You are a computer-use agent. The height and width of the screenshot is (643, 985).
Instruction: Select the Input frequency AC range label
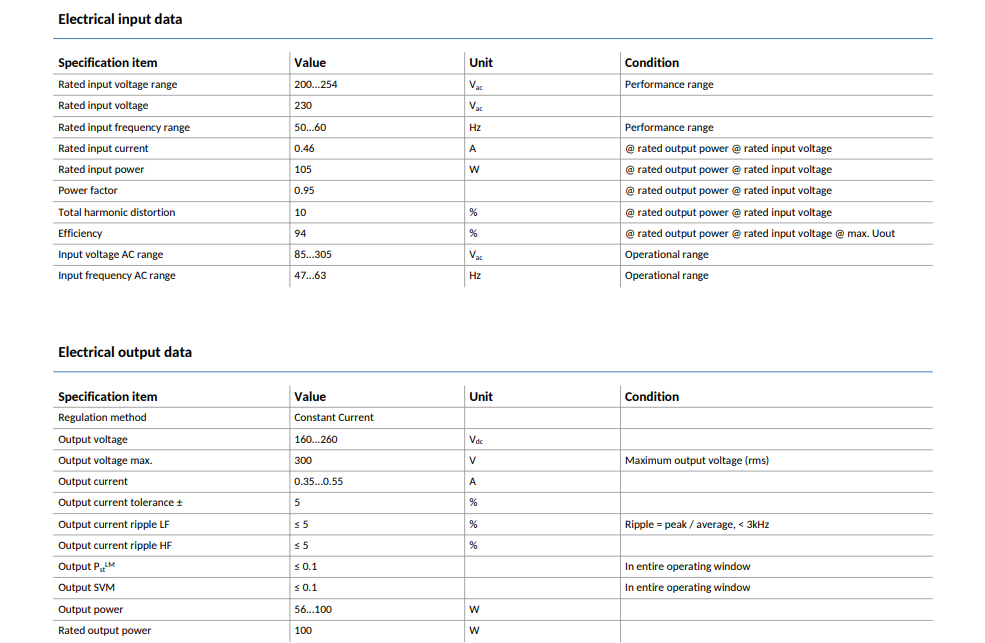(x=117, y=275)
